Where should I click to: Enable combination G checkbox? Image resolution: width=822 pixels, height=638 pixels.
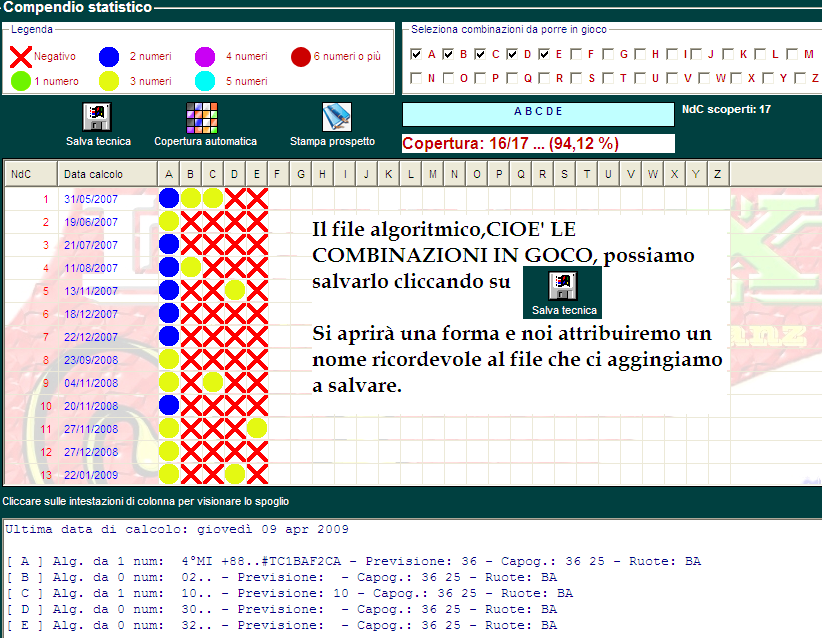pyautogui.click(x=608, y=54)
